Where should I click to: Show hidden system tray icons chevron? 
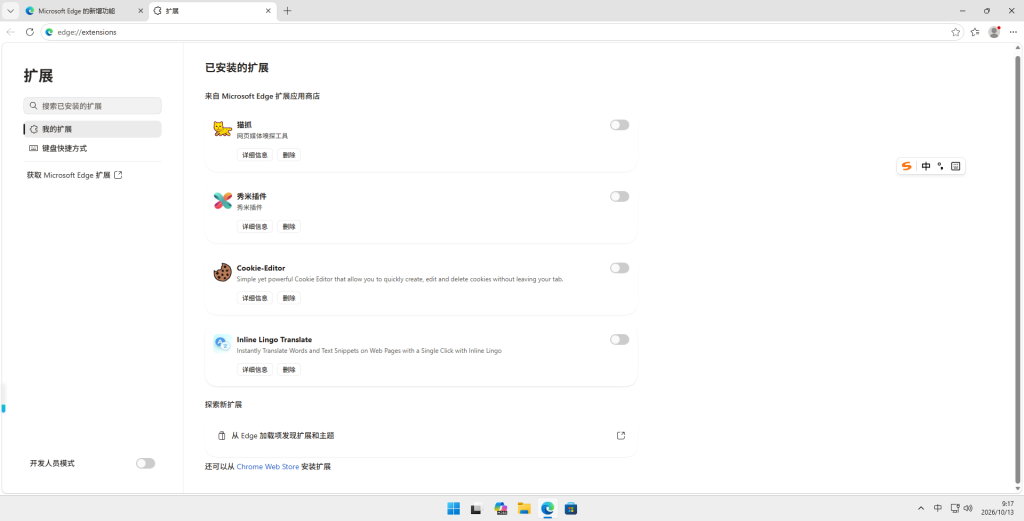pos(921,509)
